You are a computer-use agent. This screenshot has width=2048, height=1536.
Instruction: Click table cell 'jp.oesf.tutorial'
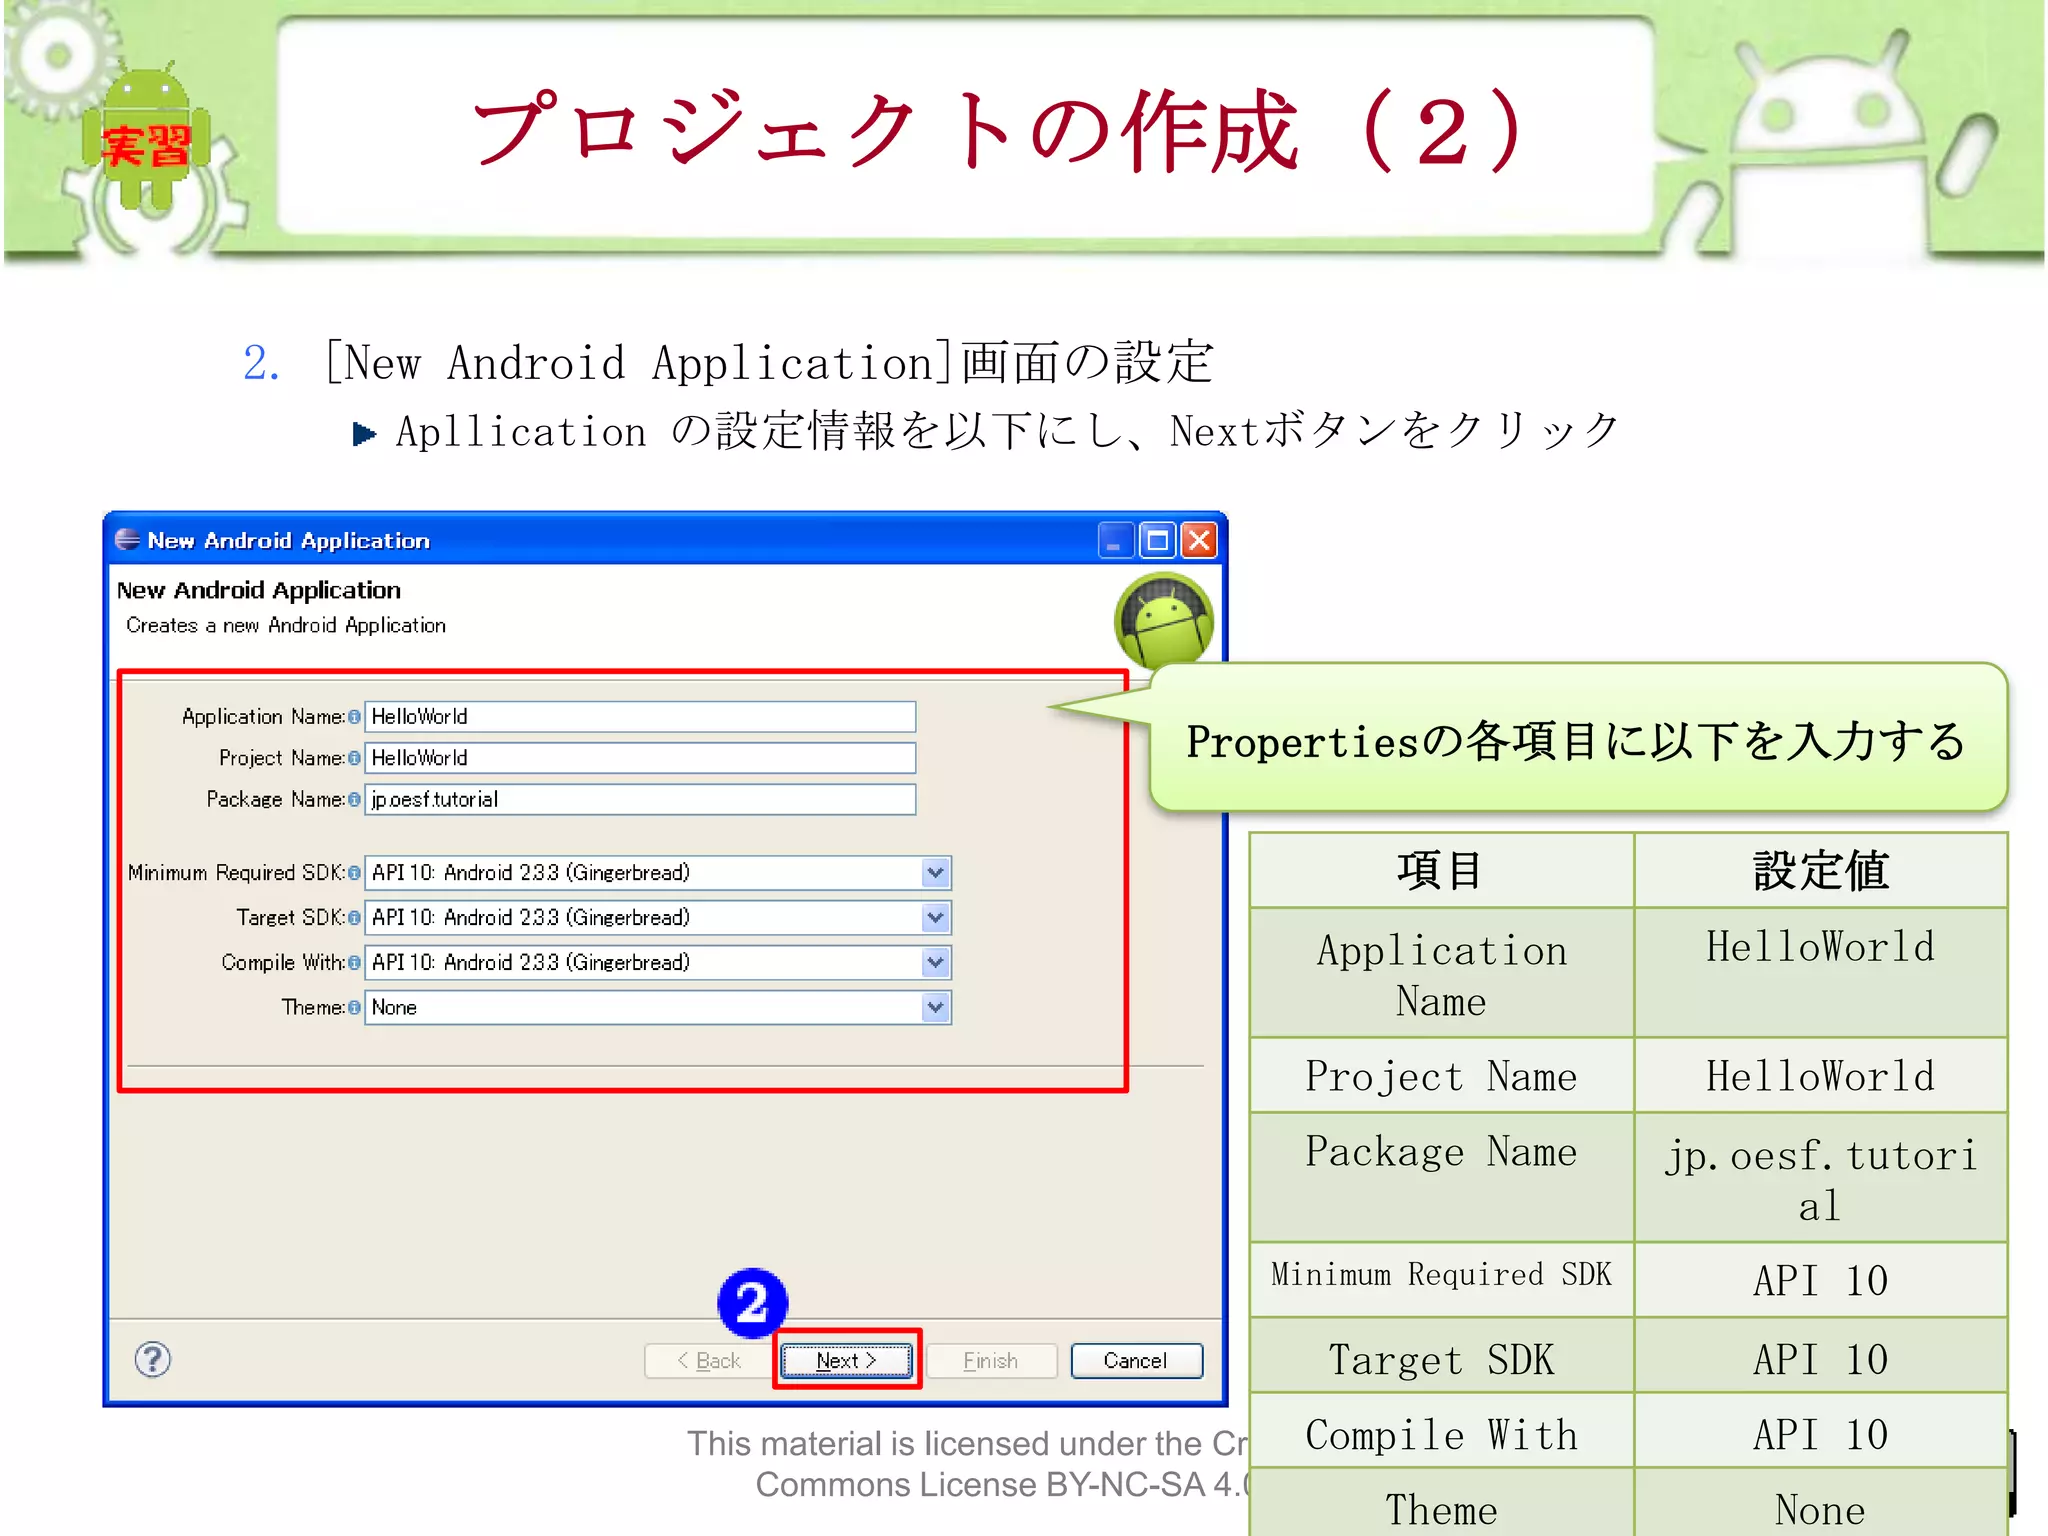click(1820, 1178)
